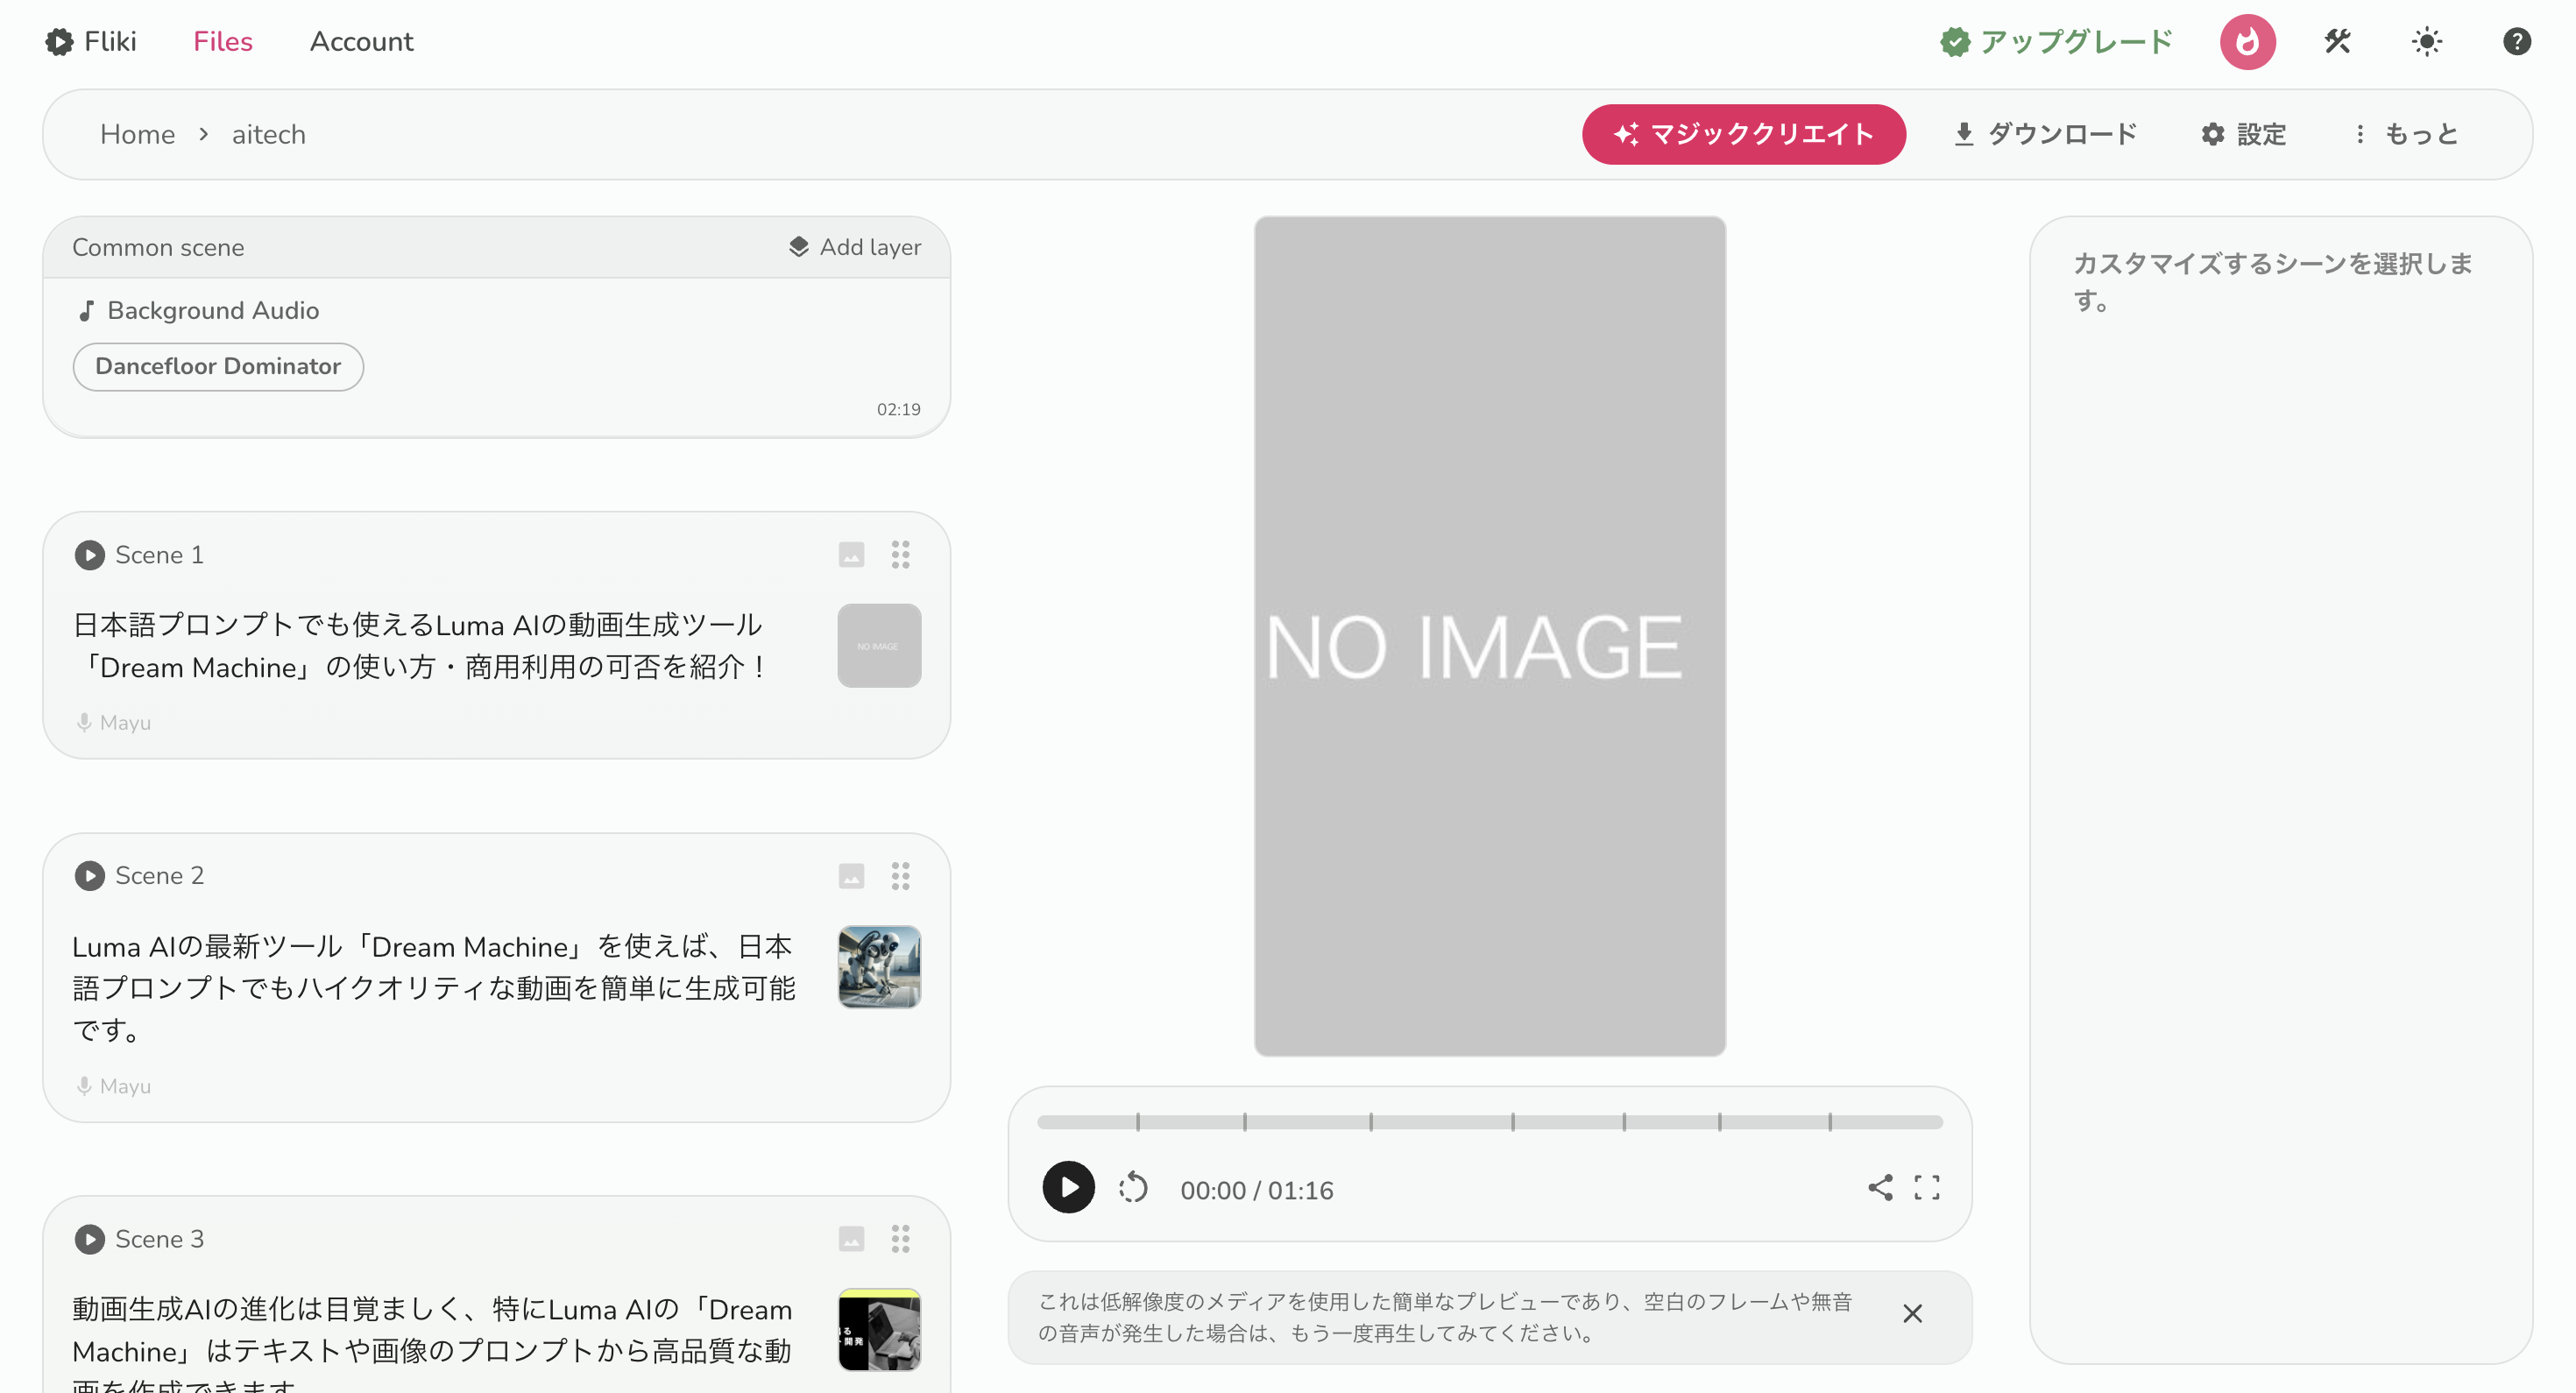Play Scene 3
Image resolution: width=2576 pixels, height=1393 pixels.
[89, 1239]
